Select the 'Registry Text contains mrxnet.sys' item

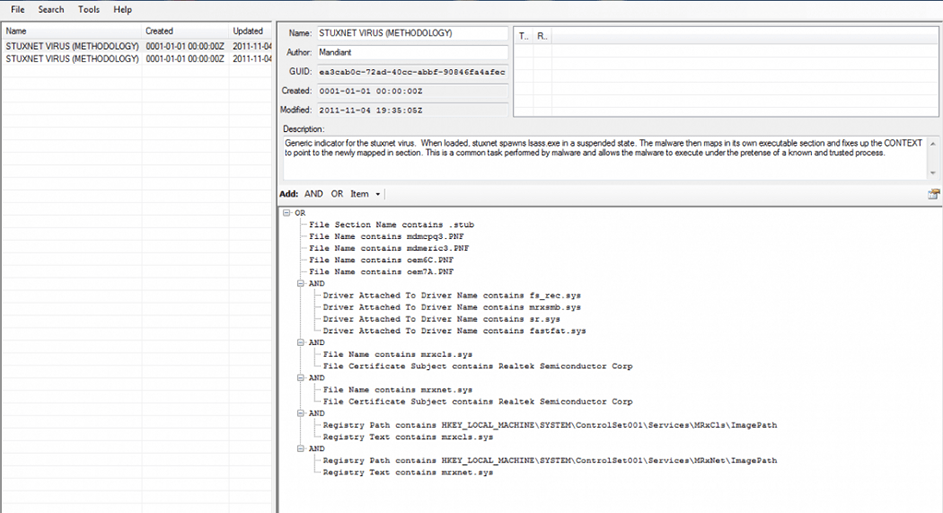(409, 472)
